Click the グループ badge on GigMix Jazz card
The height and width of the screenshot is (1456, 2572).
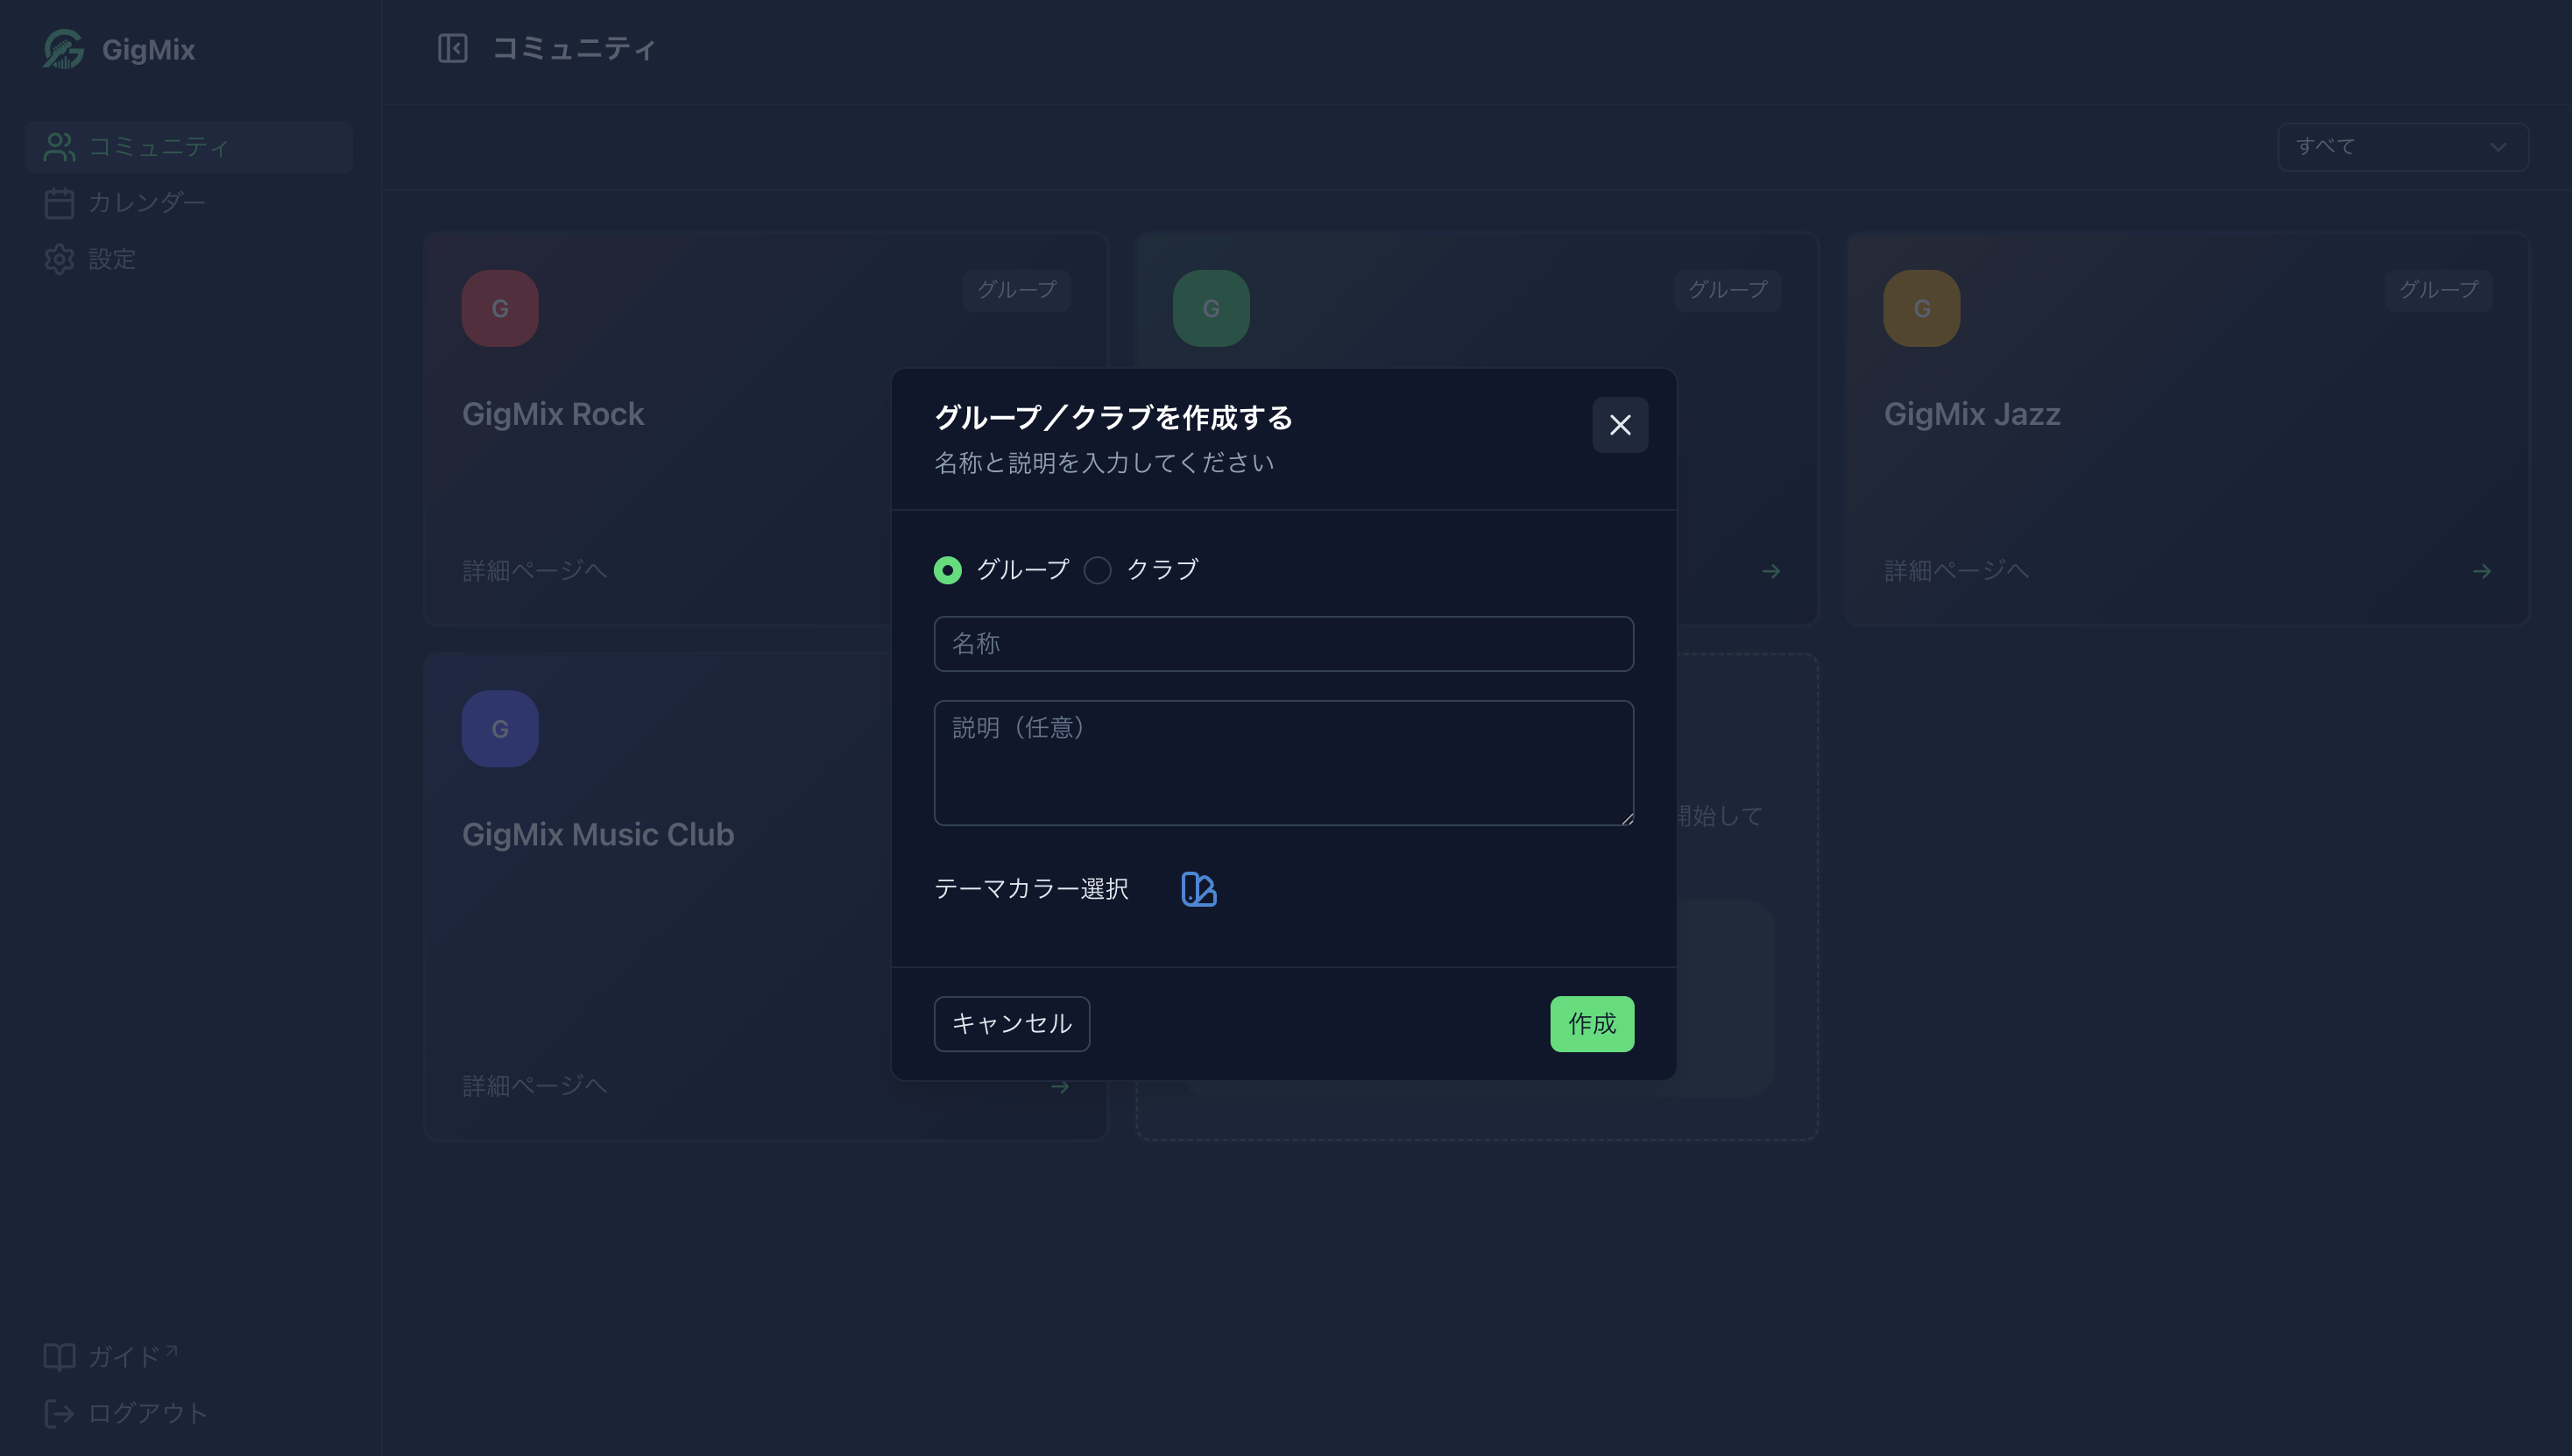coord(2439,290)
